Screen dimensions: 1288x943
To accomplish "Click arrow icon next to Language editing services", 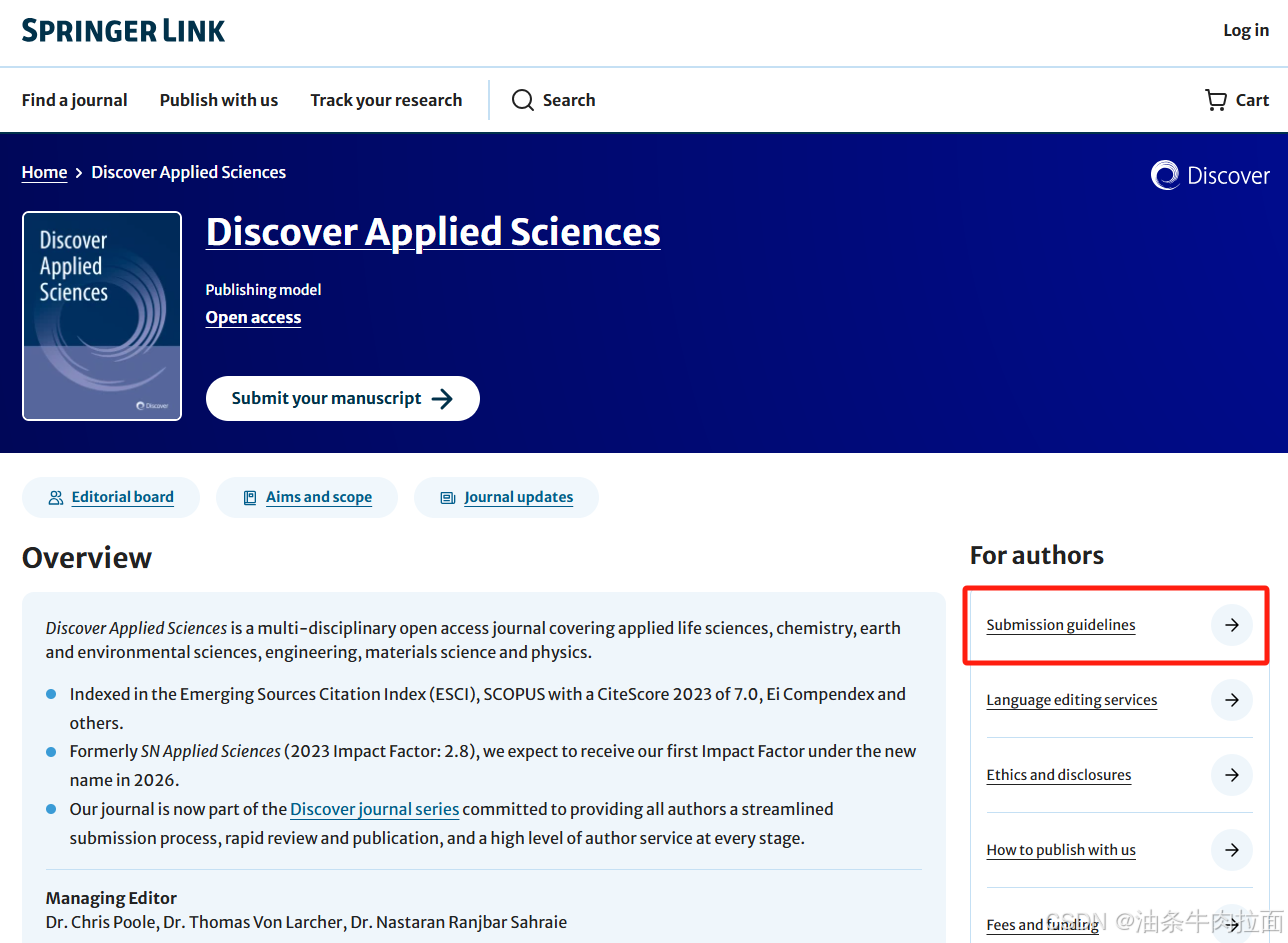I will coord(1232,700).
